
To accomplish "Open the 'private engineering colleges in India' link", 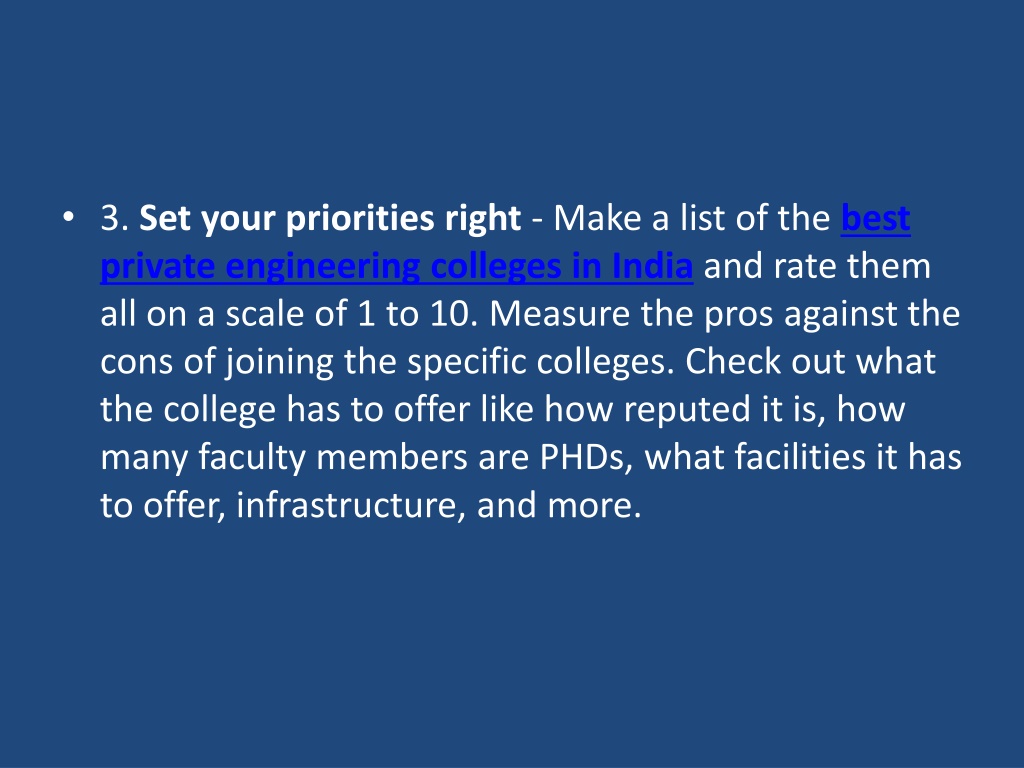I will click(396, 266).
